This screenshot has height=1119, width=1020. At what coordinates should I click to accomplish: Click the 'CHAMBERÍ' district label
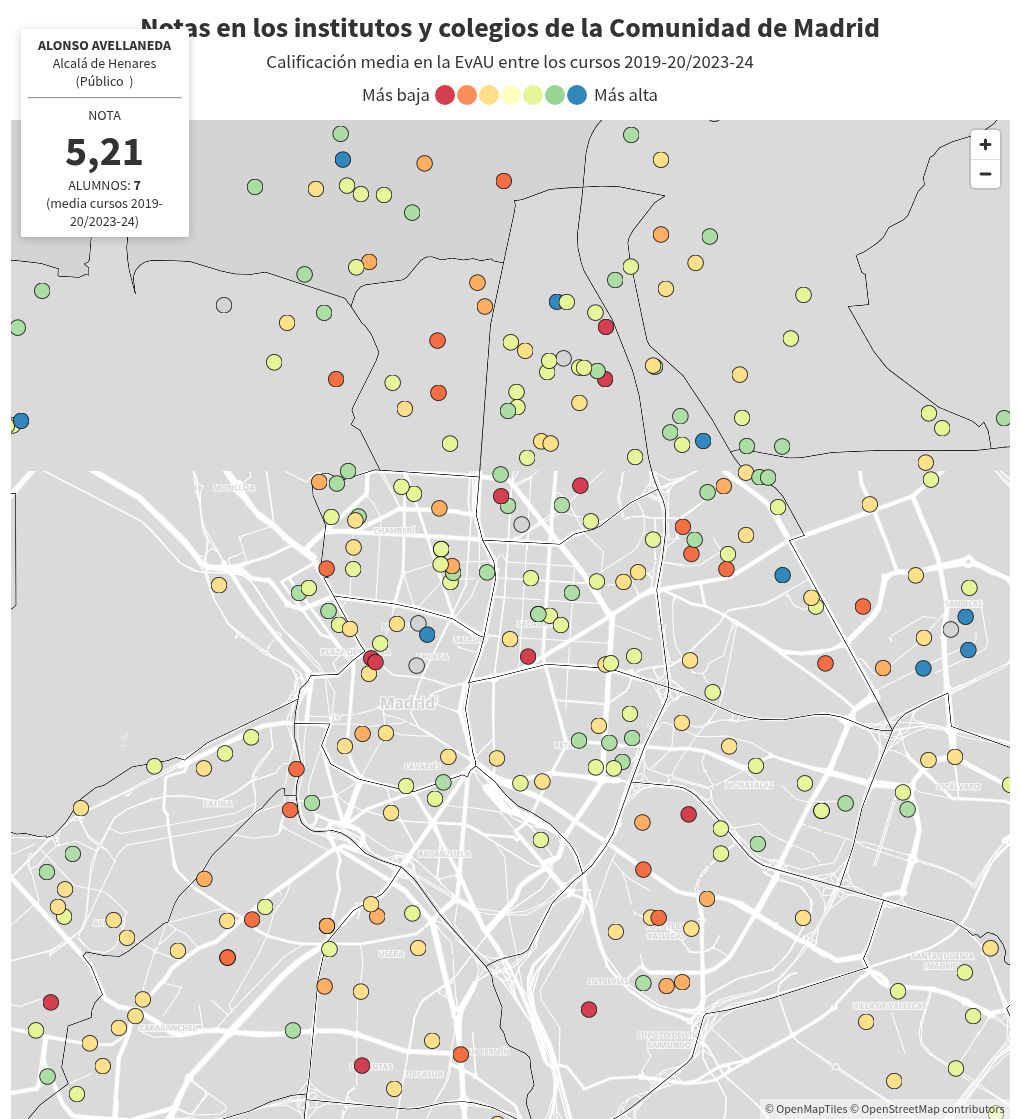coord(394,531)
